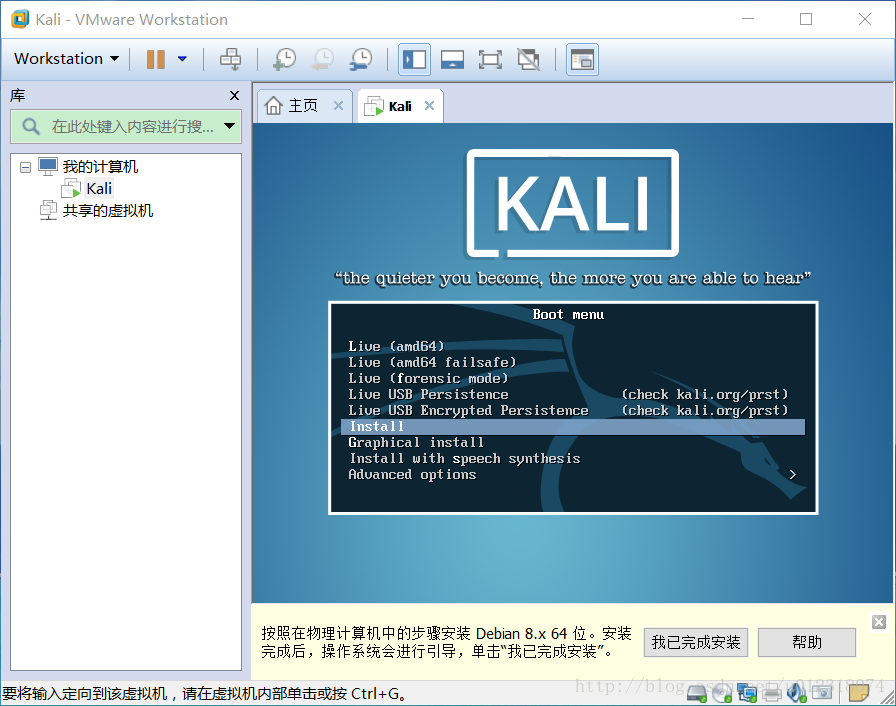Select Install with speech synthesis entry
Image resolution: width=896 pixels, height=706 pixels.
coord(465,458)
